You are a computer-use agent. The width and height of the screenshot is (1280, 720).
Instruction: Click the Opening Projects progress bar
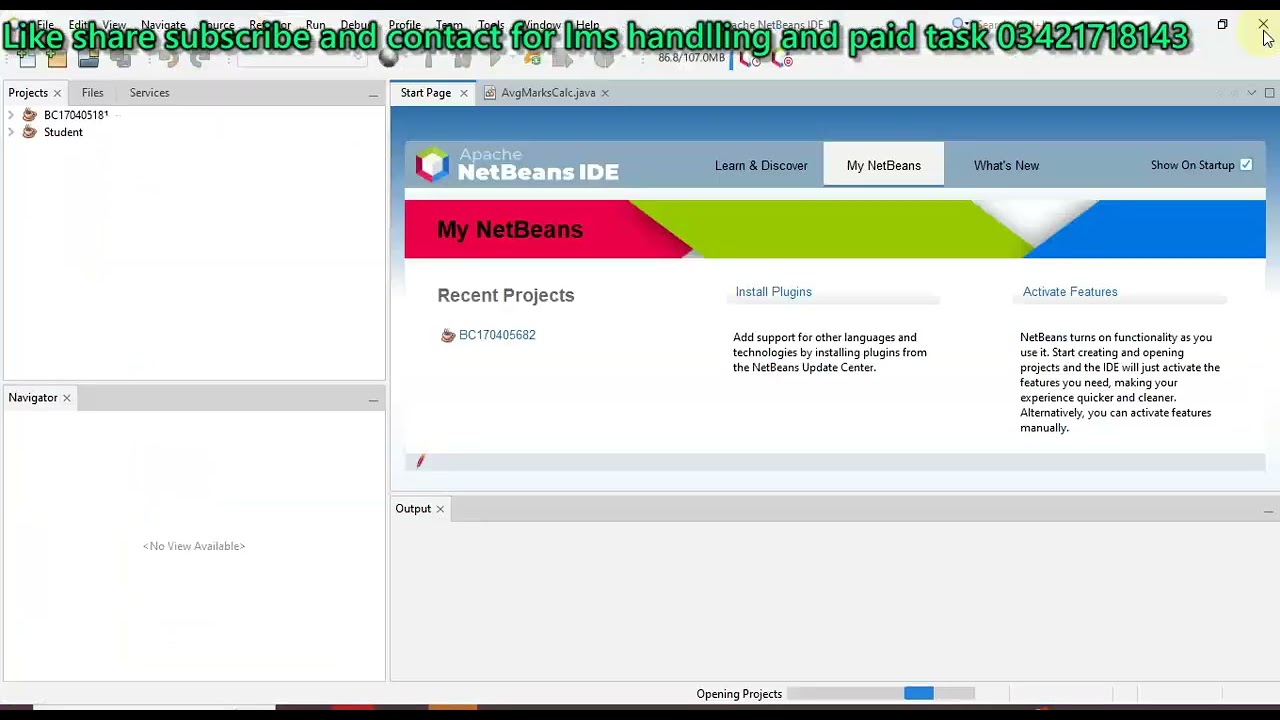881,694
